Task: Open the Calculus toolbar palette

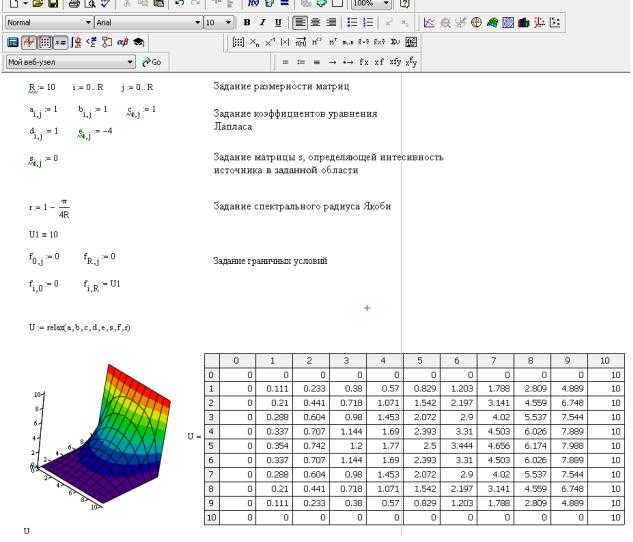Action: click(76, 42)
